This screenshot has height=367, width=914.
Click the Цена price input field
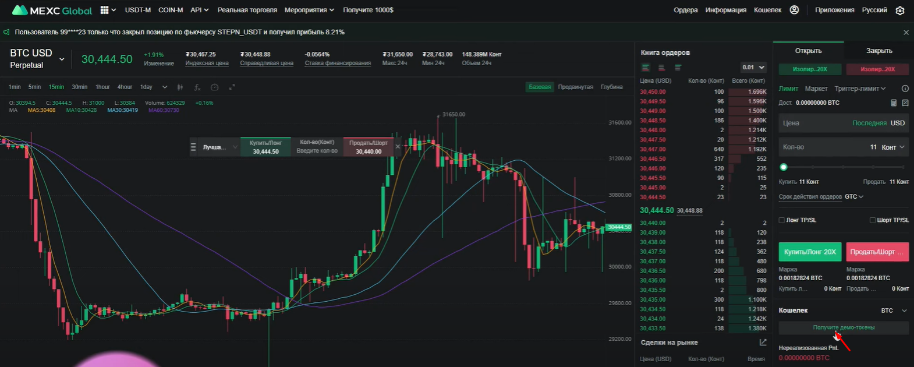point(843,123)
